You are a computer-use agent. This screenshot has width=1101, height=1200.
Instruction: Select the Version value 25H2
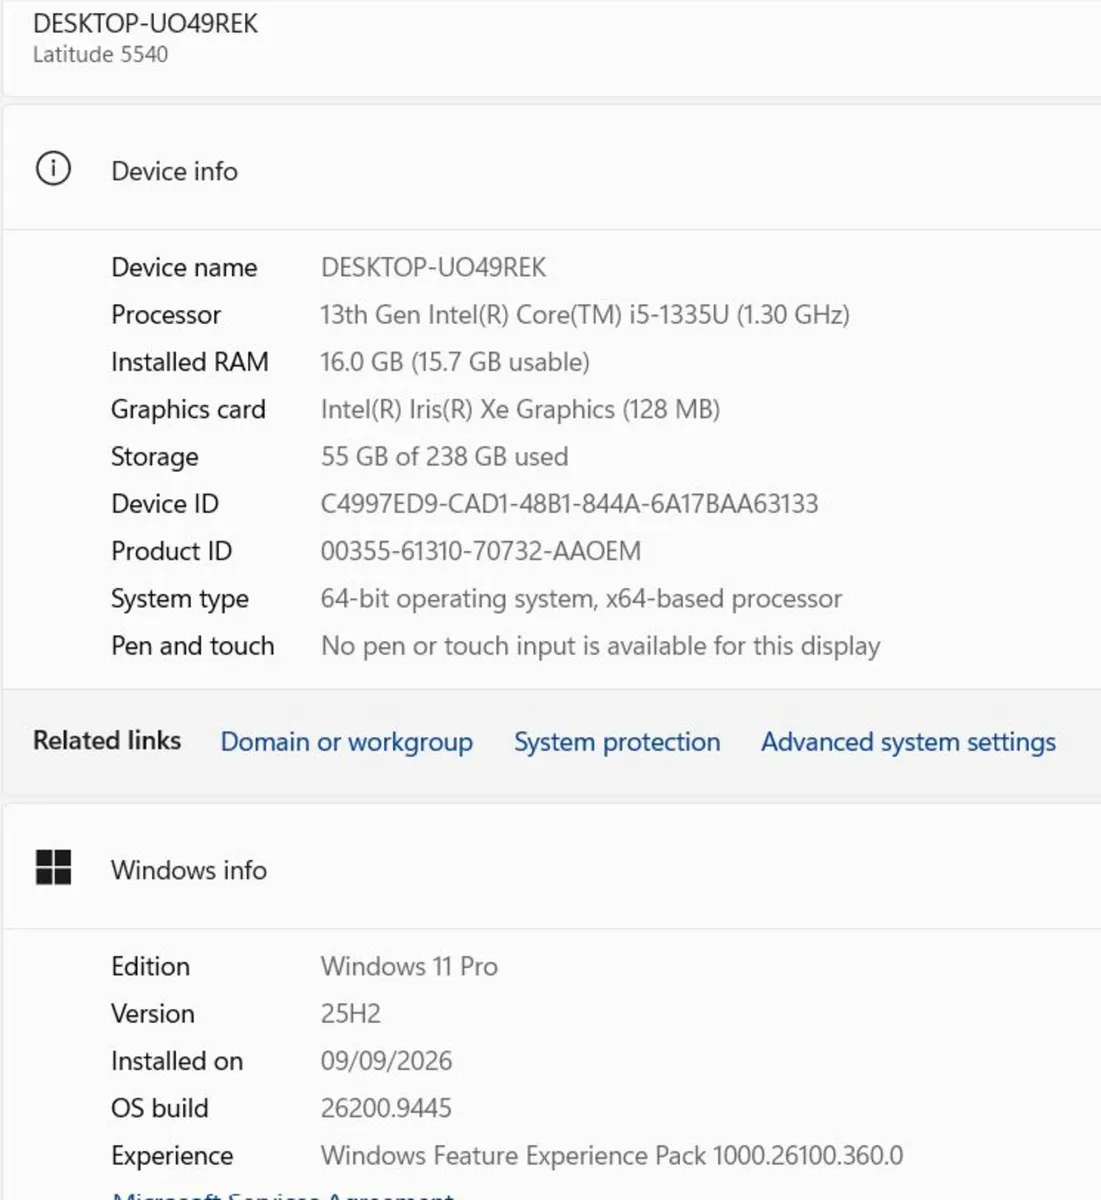coord(351,1014)
